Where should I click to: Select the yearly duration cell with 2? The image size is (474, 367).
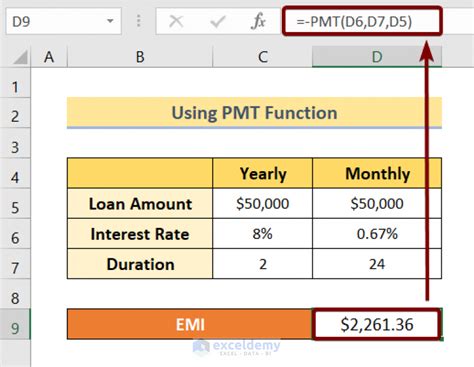[x=263, y=264]
